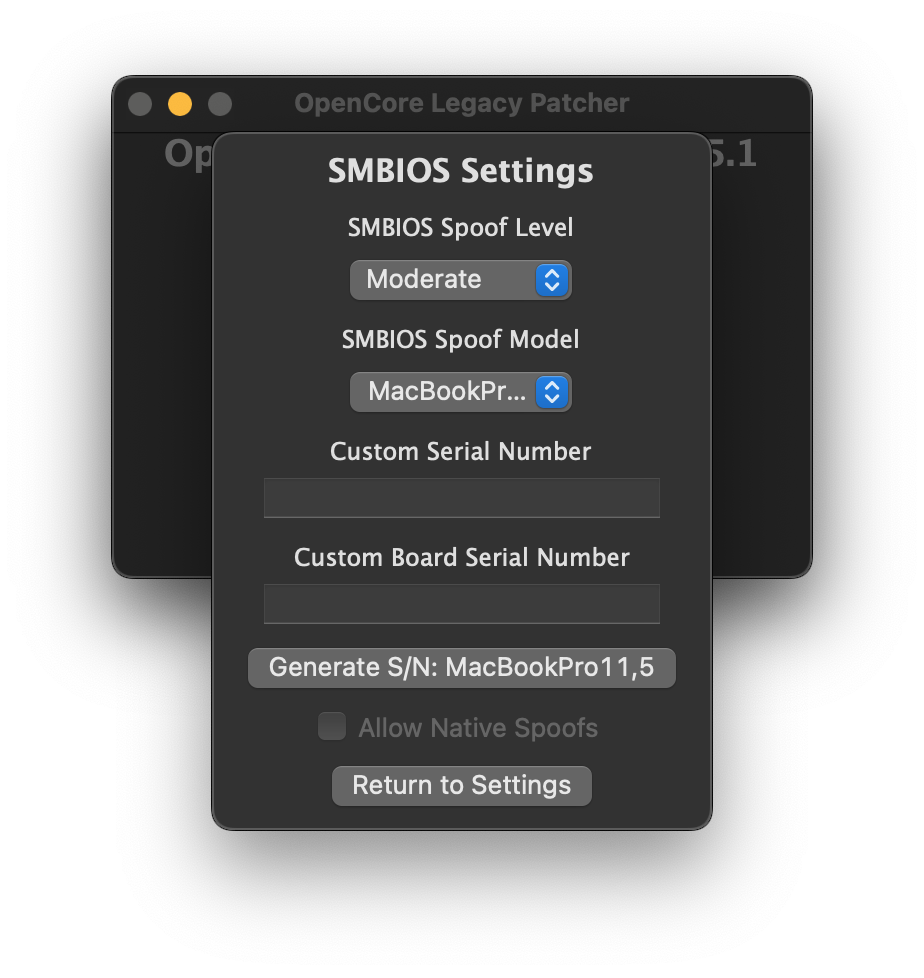Click the leftmost gray close window button

(x=140, y=104)
